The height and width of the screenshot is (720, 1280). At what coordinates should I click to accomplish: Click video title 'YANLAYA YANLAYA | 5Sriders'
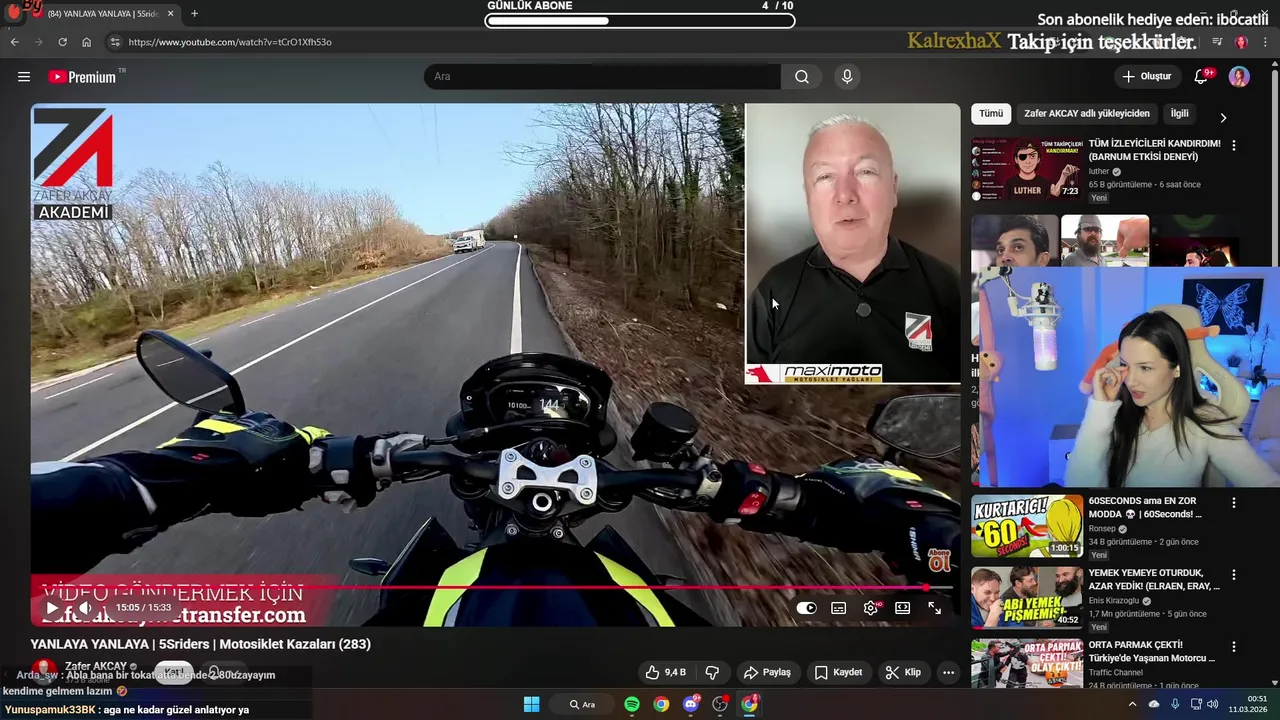[201, 644]
